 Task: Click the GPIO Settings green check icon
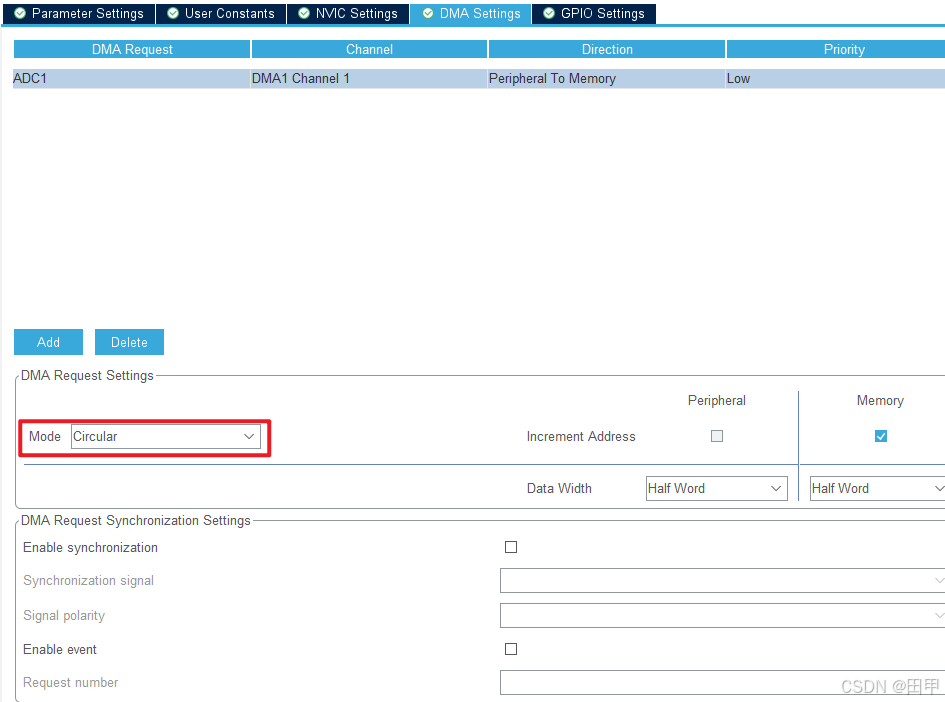click(549, 13)
